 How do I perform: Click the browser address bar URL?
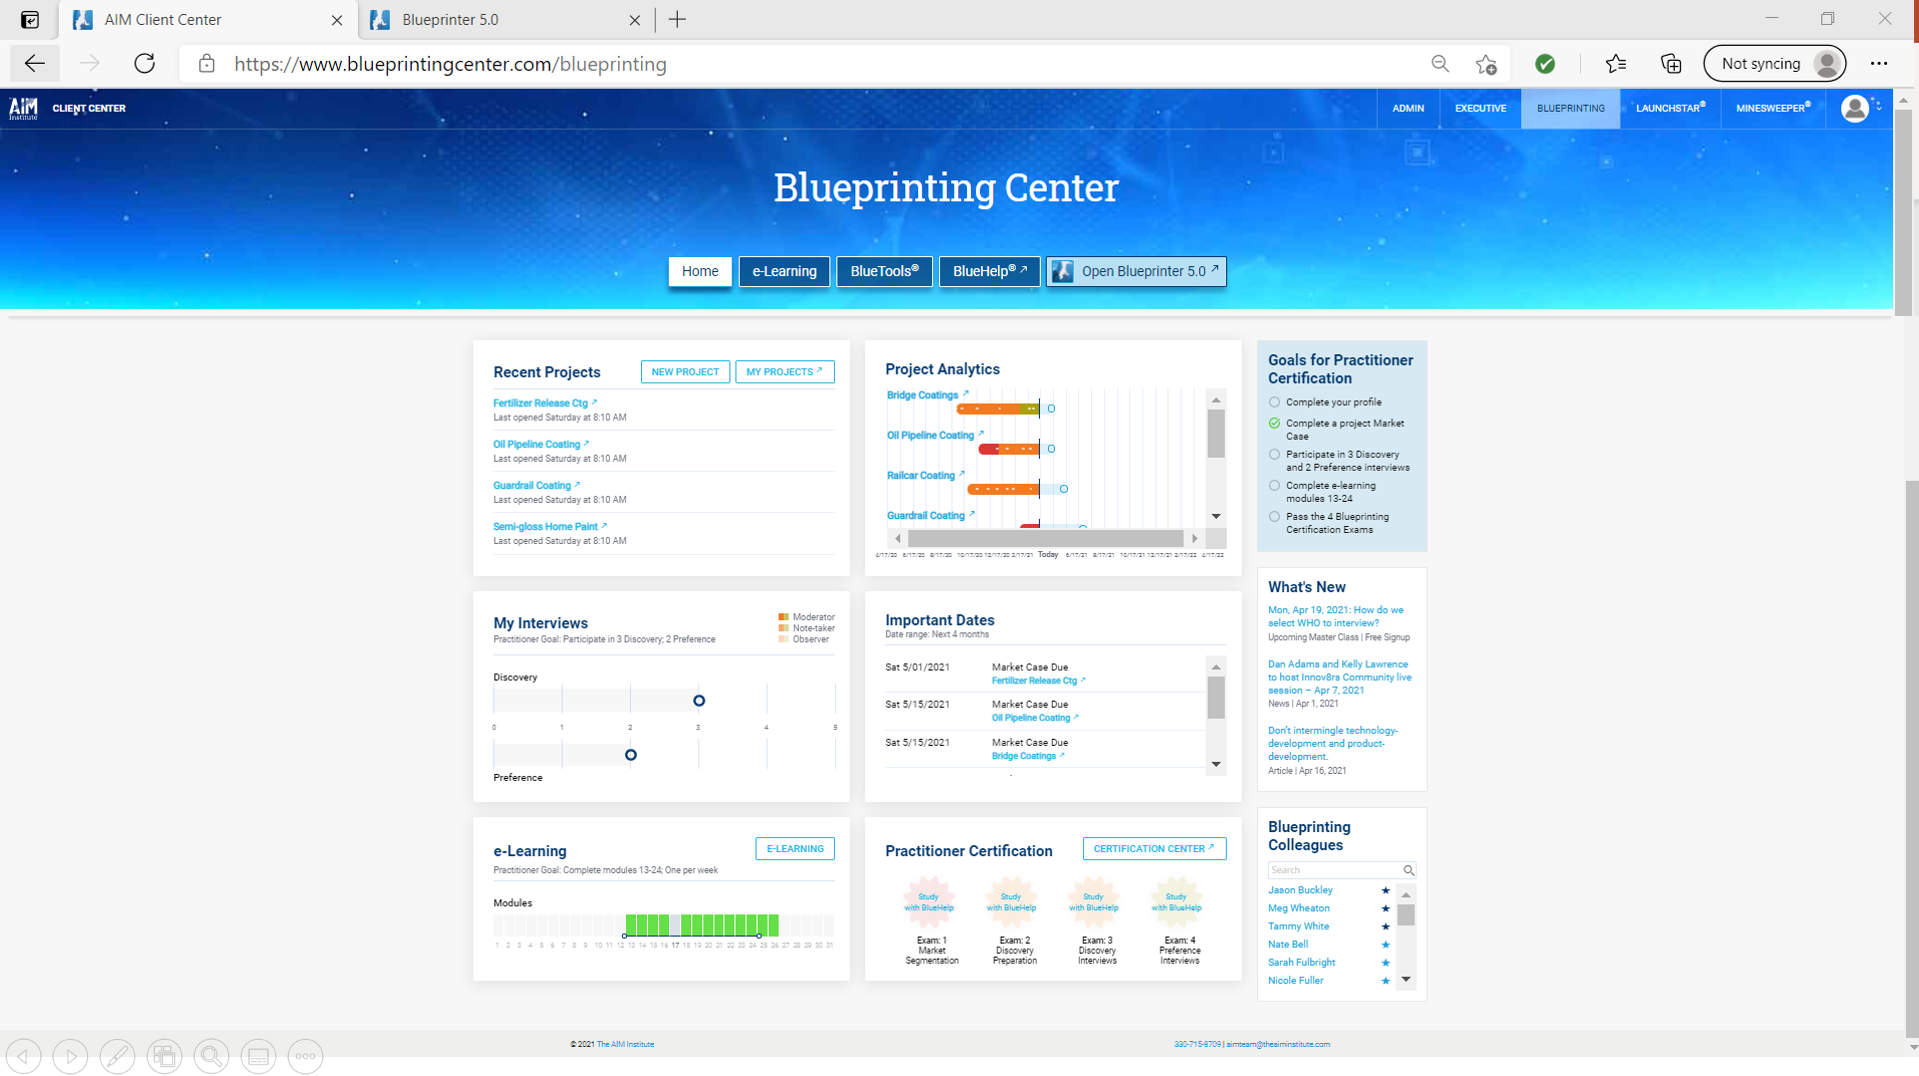[x=450, y=64]
